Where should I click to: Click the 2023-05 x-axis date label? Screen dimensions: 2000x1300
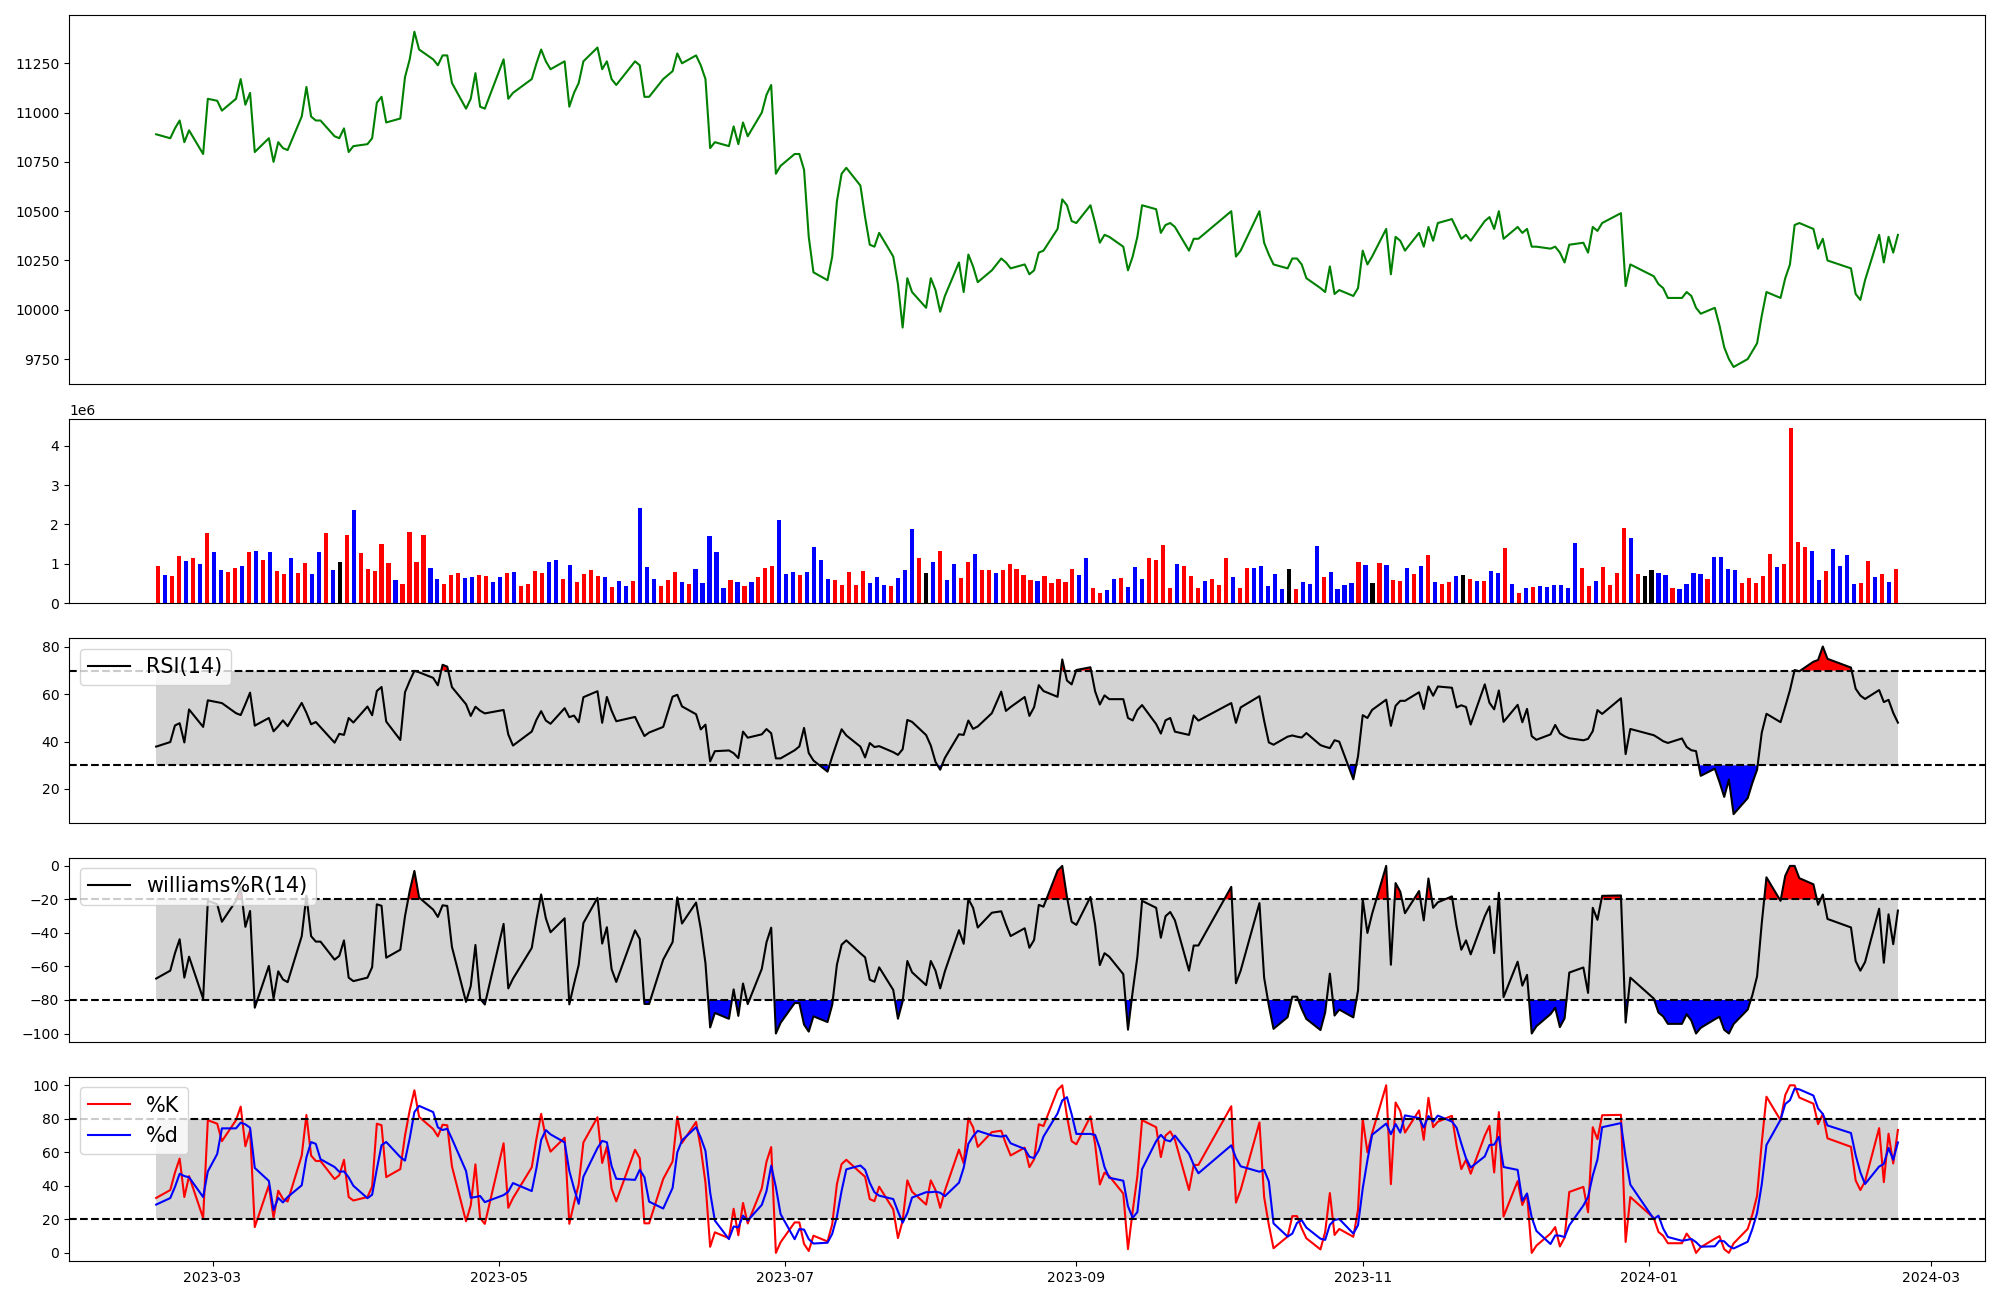499,1277
